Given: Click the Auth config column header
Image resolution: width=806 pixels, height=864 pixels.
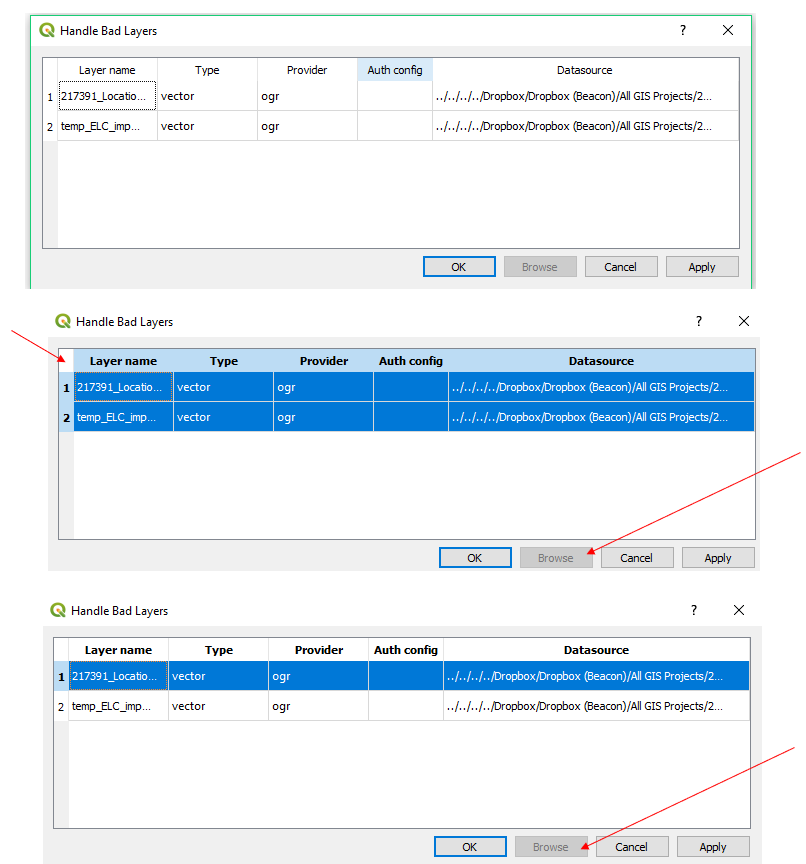Looking at the screenshot, I should [395, 70].
